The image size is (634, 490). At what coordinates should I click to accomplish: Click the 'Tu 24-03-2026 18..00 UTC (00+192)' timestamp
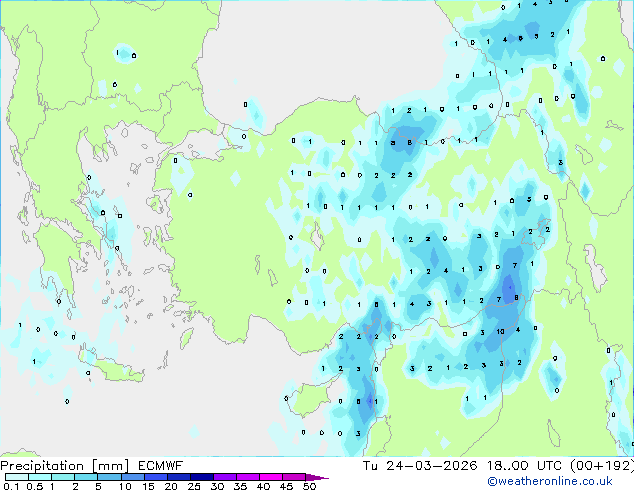tap(498, 466)
